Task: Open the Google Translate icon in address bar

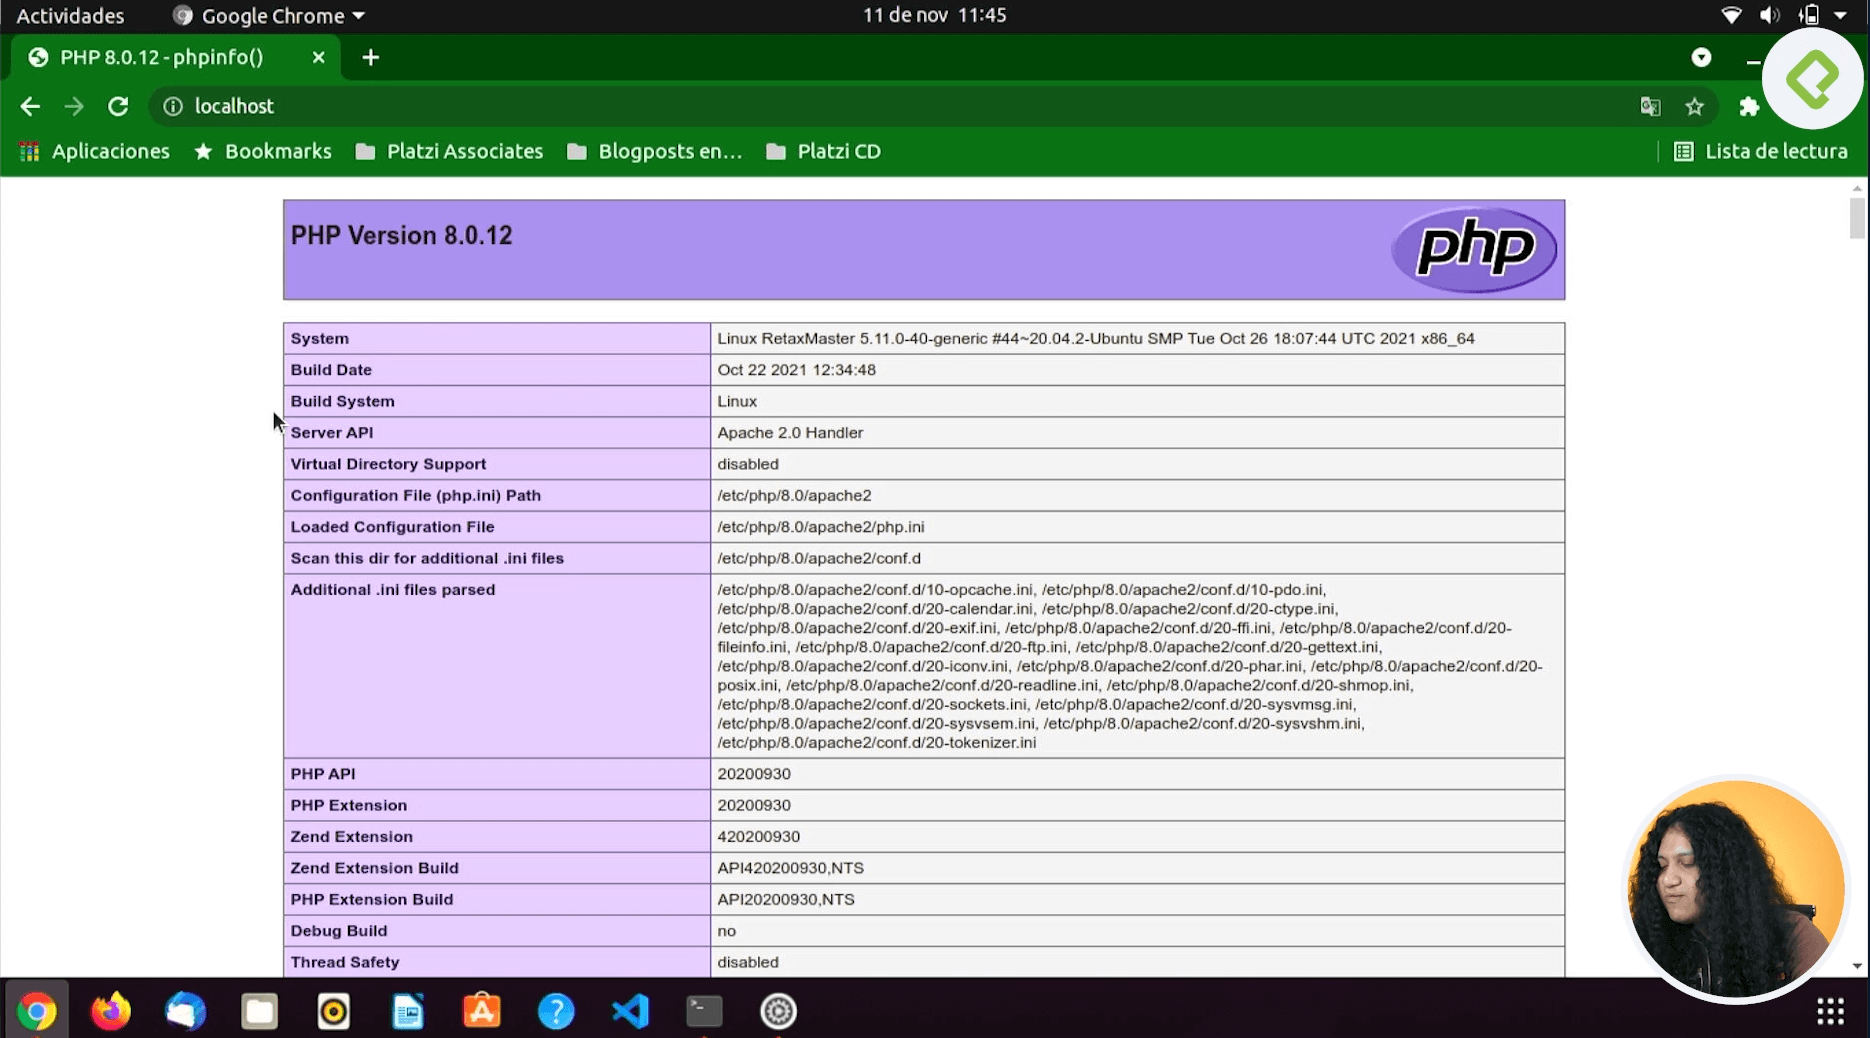Action: pos(1650,106)
